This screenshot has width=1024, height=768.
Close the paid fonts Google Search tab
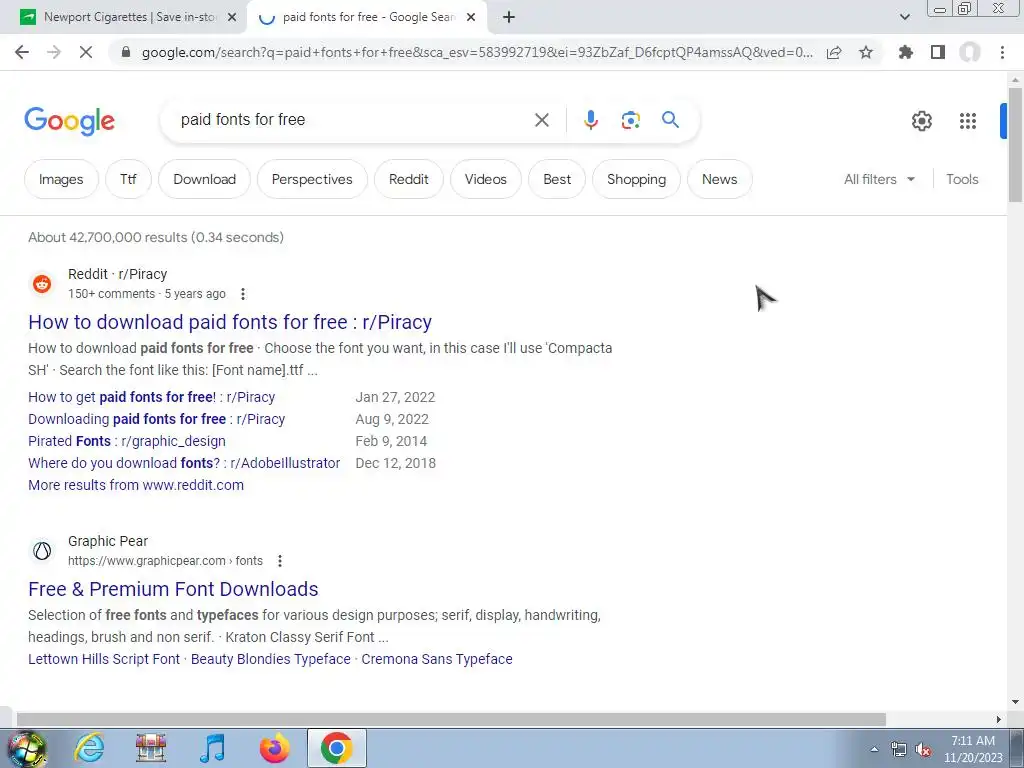pos(471,17)
